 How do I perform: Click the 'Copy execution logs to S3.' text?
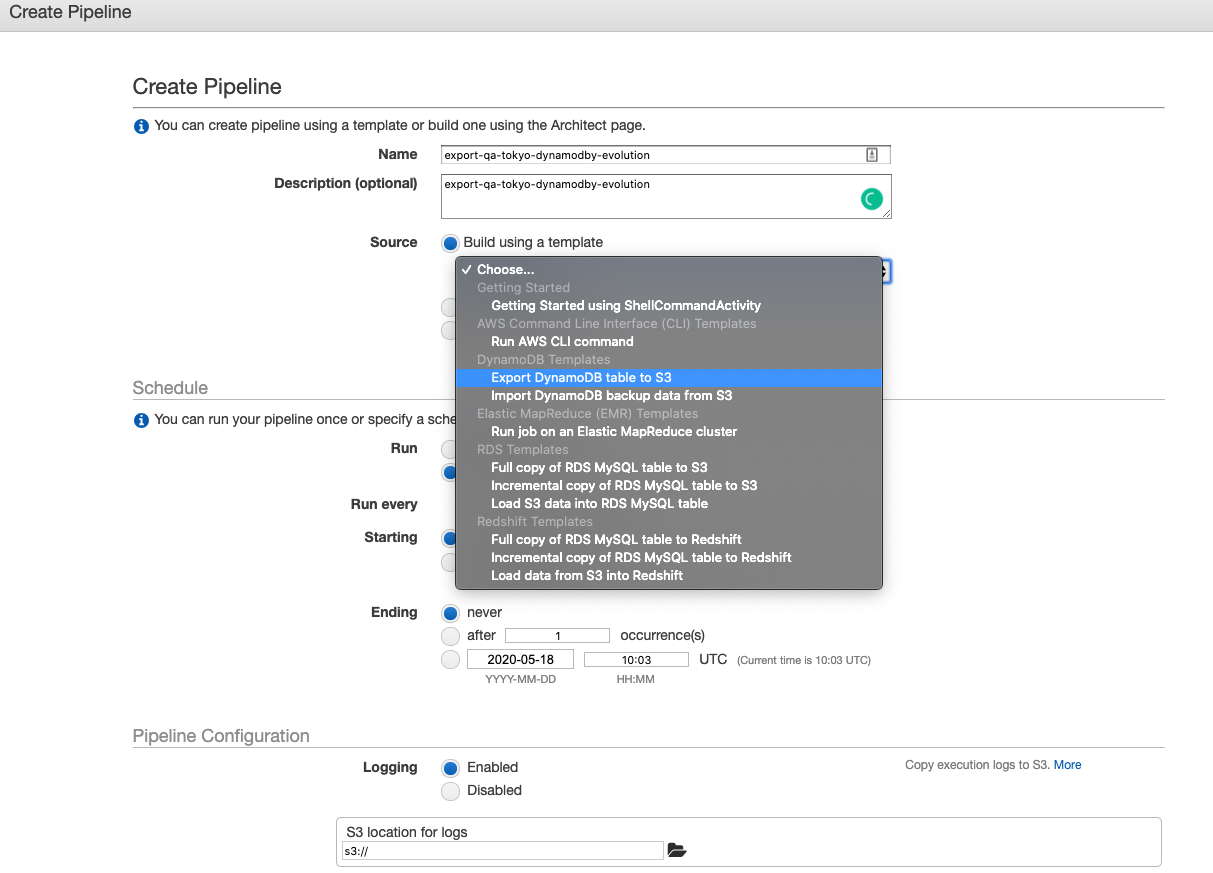pyautogui.click(x=977, y=765)
